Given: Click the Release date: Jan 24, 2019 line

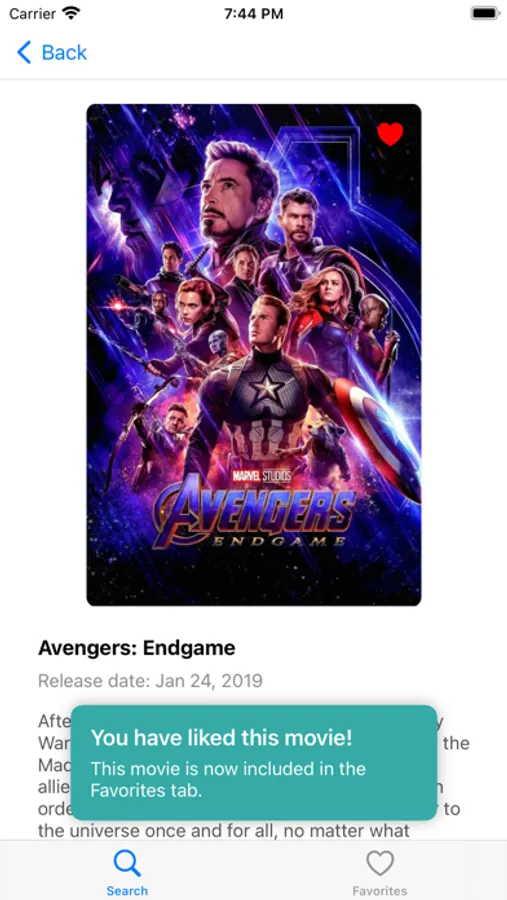Looking at the screenshot, I should tap(150, 681).
